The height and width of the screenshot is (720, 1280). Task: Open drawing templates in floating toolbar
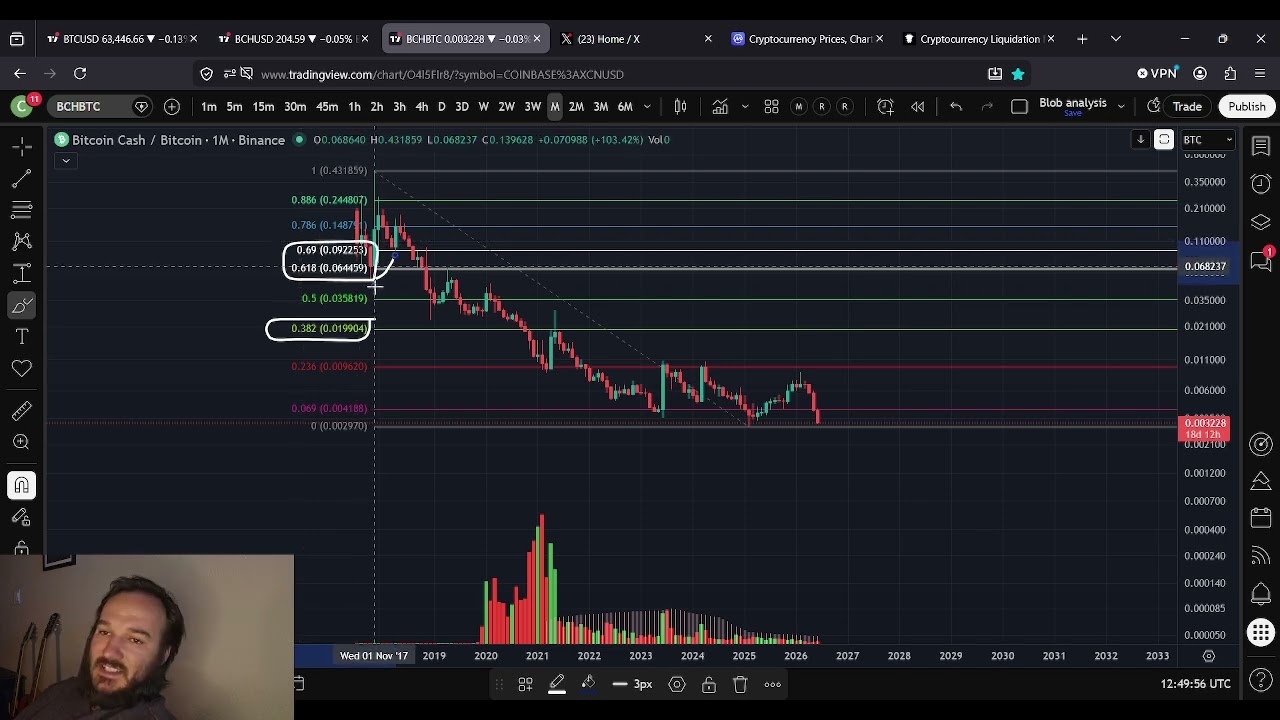point(525,684)
